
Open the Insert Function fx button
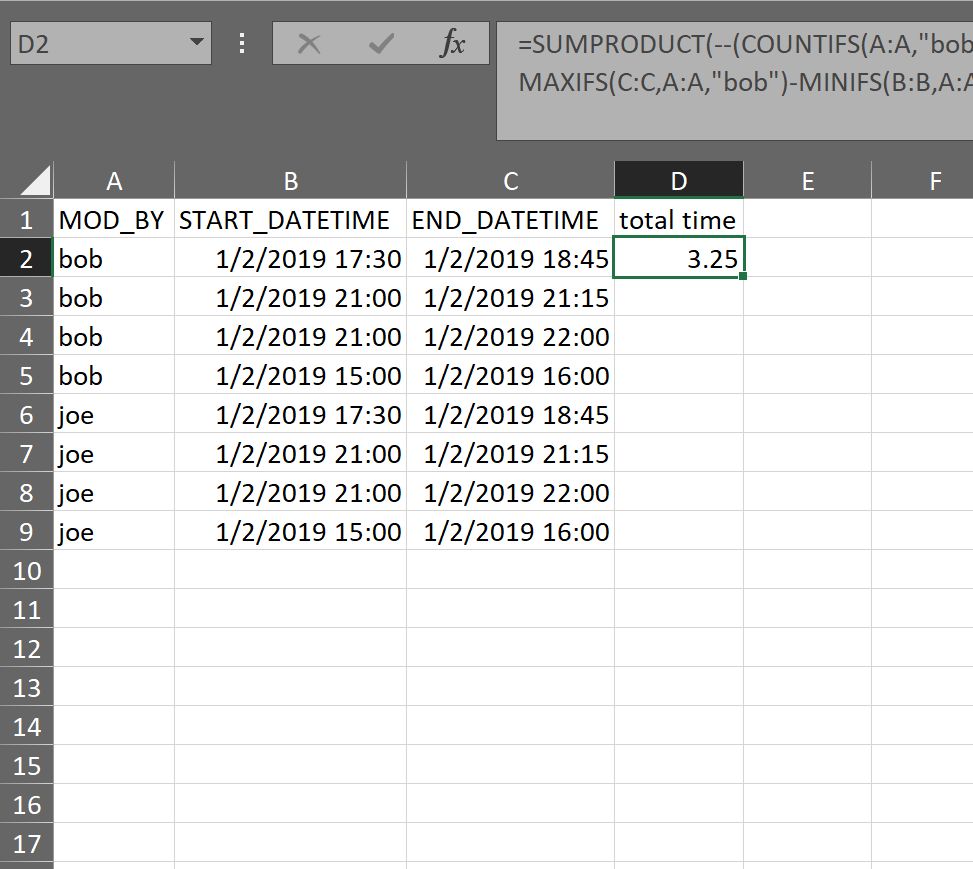(x=452, y=43)
